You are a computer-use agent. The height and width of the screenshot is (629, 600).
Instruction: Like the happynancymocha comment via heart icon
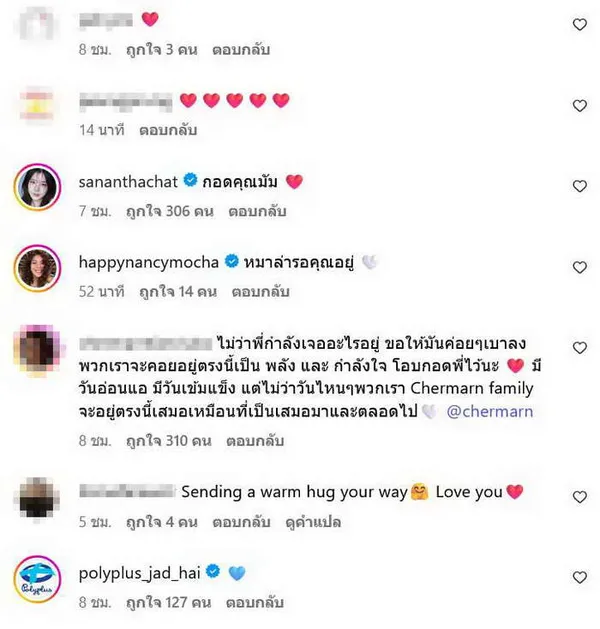click(x=580, y=267)
